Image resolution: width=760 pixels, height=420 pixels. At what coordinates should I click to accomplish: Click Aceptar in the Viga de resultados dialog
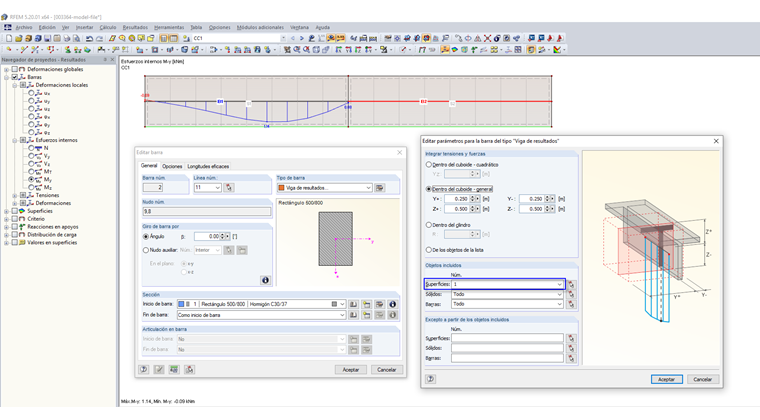[666, 379]
